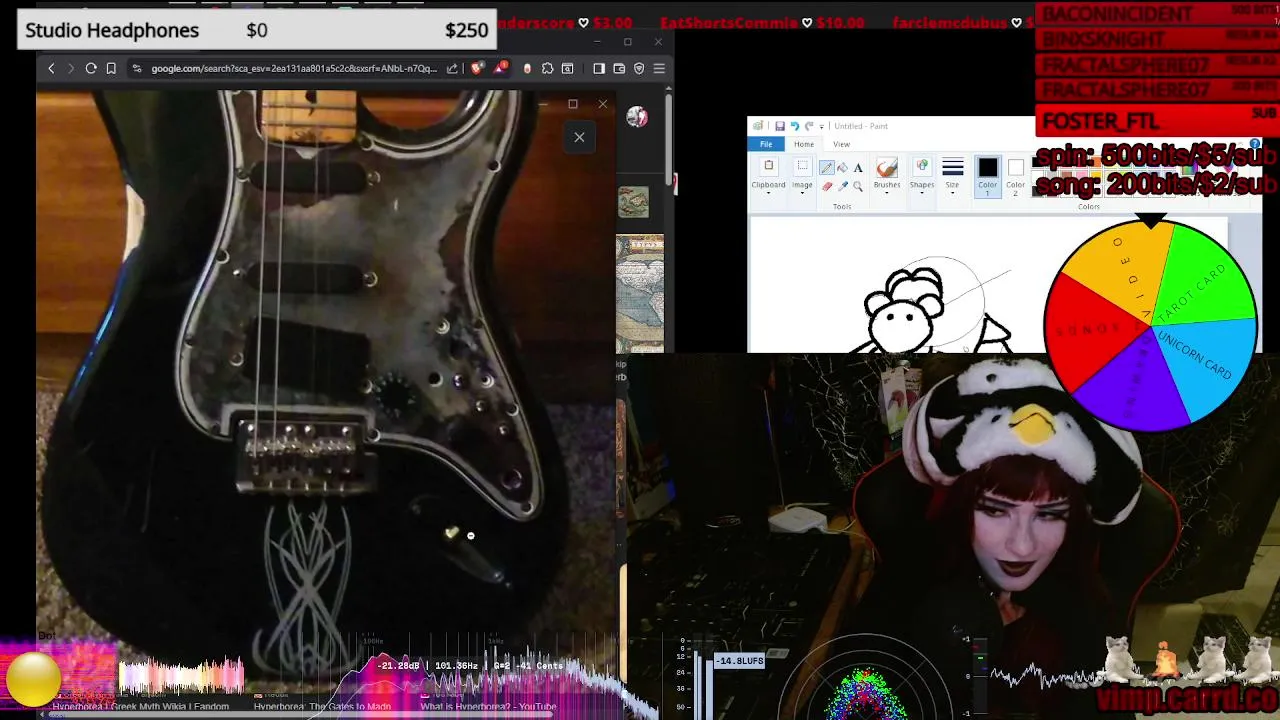1280x720 pixels.
Task: Go back in the browser
Action: (51, 68)
